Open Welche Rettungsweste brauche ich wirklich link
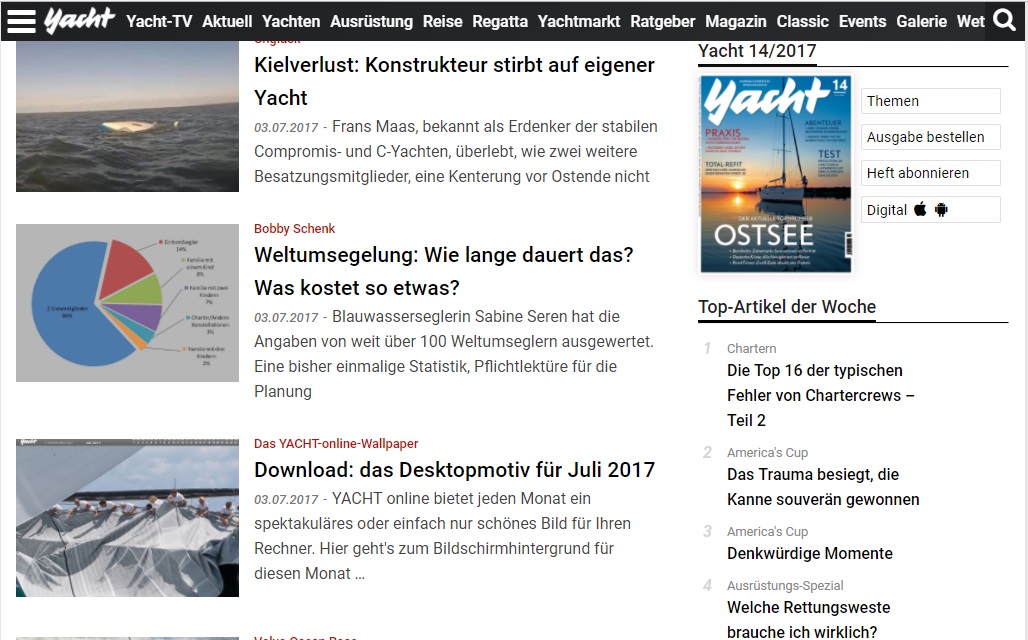The image size is (1028, 640). tap(808, 620)
